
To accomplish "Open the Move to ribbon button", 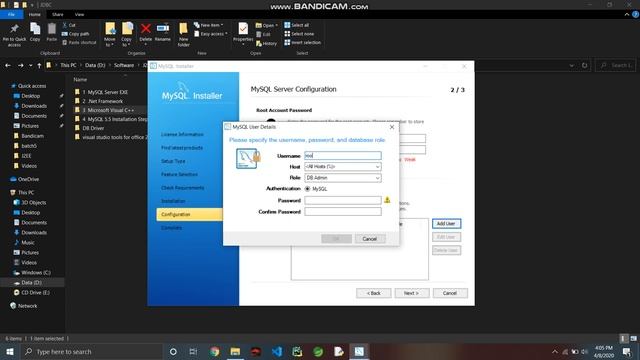I will coord(110,34).
